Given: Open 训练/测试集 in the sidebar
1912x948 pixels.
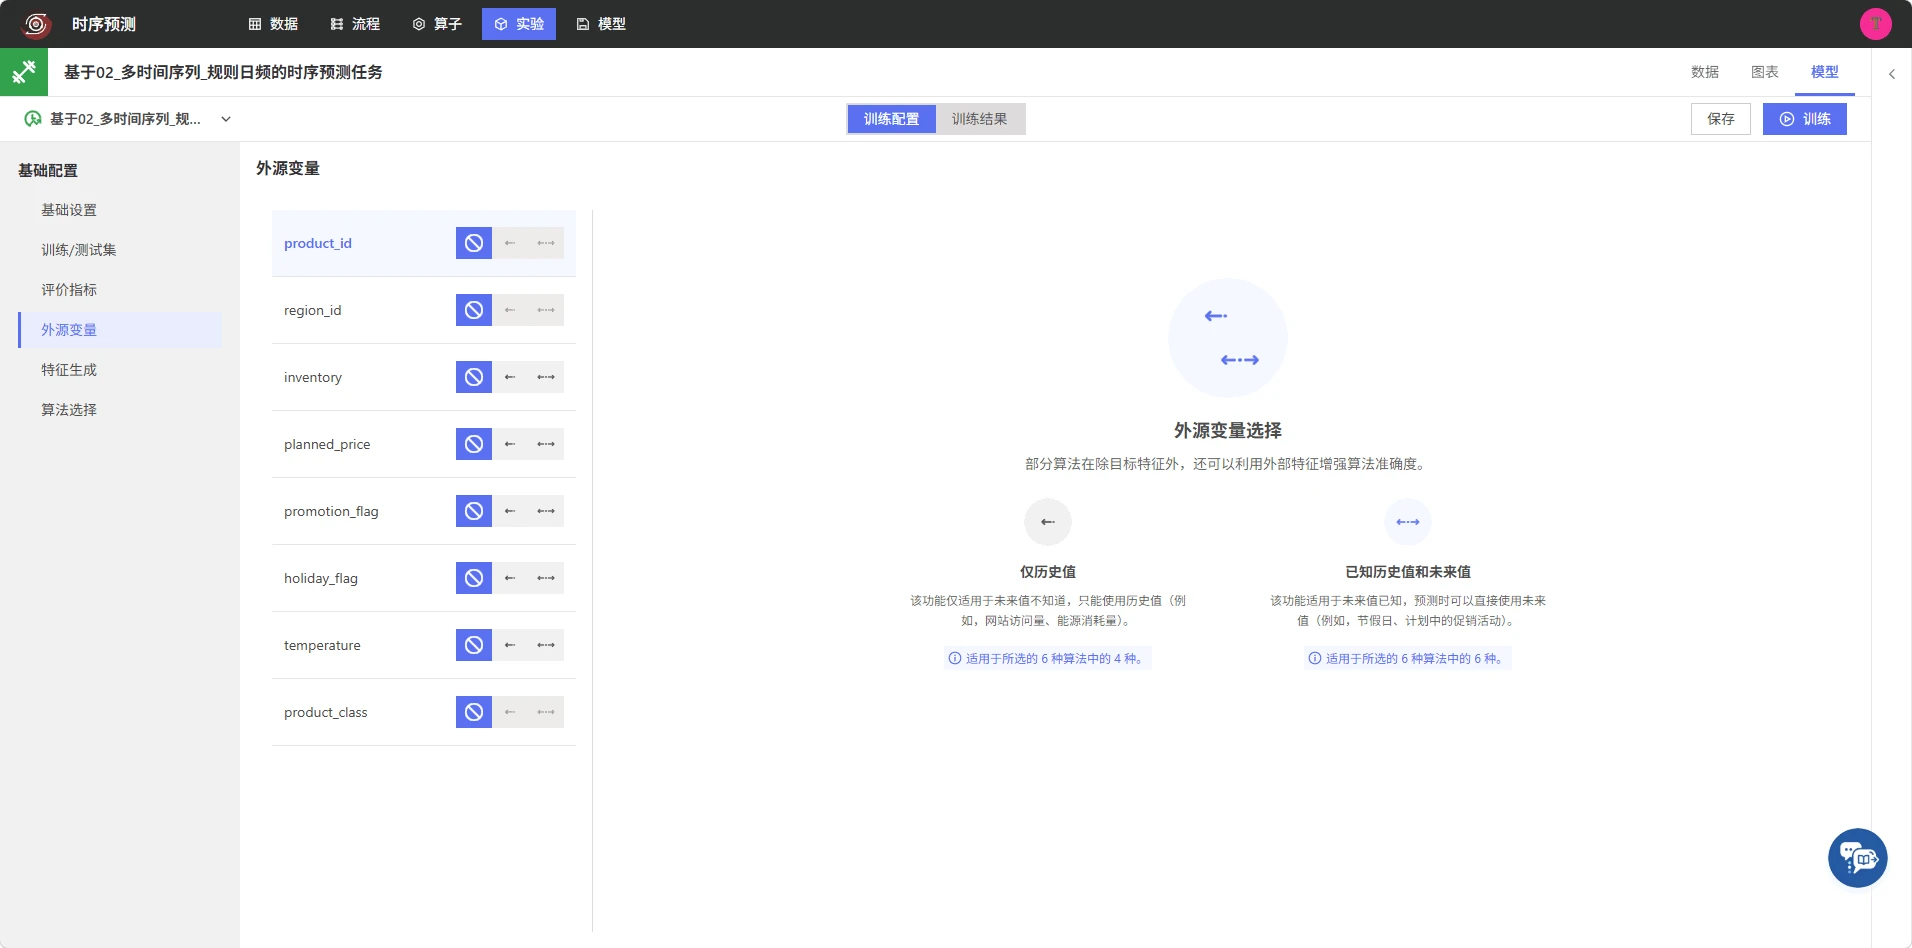Looking at the screenshot, I should [120, 250].
